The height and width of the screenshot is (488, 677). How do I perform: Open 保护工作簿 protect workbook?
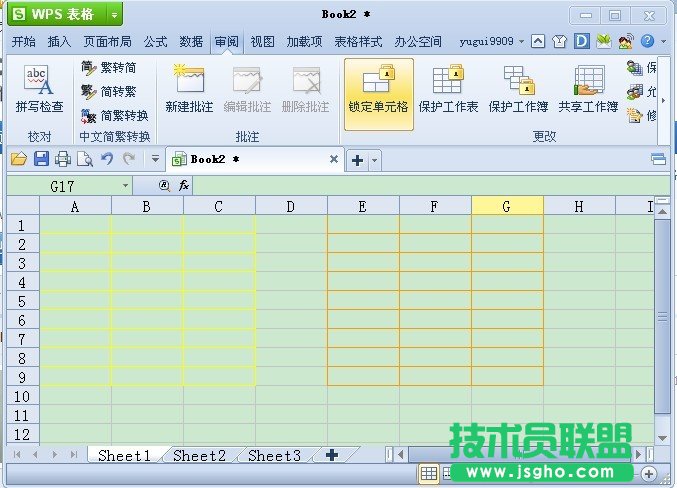pos(518,90)
